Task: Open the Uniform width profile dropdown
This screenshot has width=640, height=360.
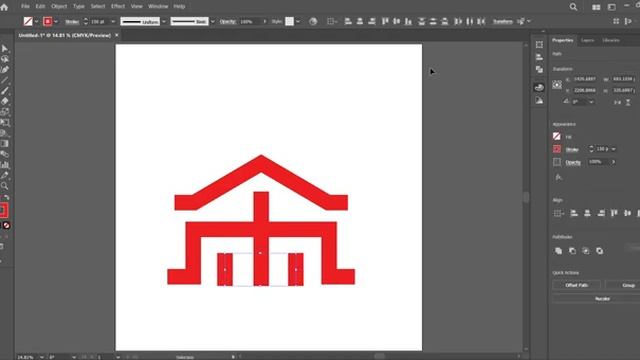Action: [164, 21]
